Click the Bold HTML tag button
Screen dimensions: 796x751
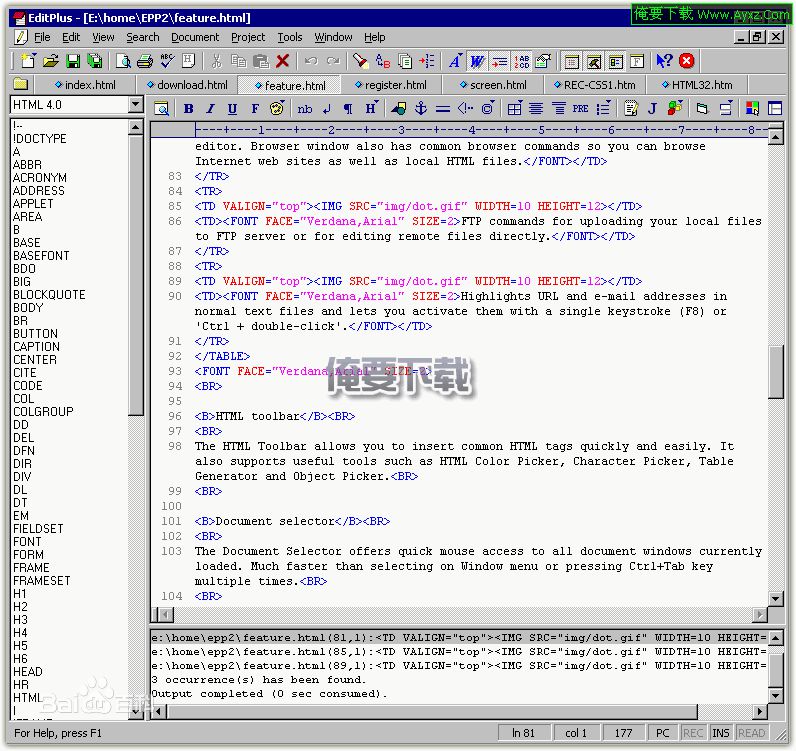point(187,109)
